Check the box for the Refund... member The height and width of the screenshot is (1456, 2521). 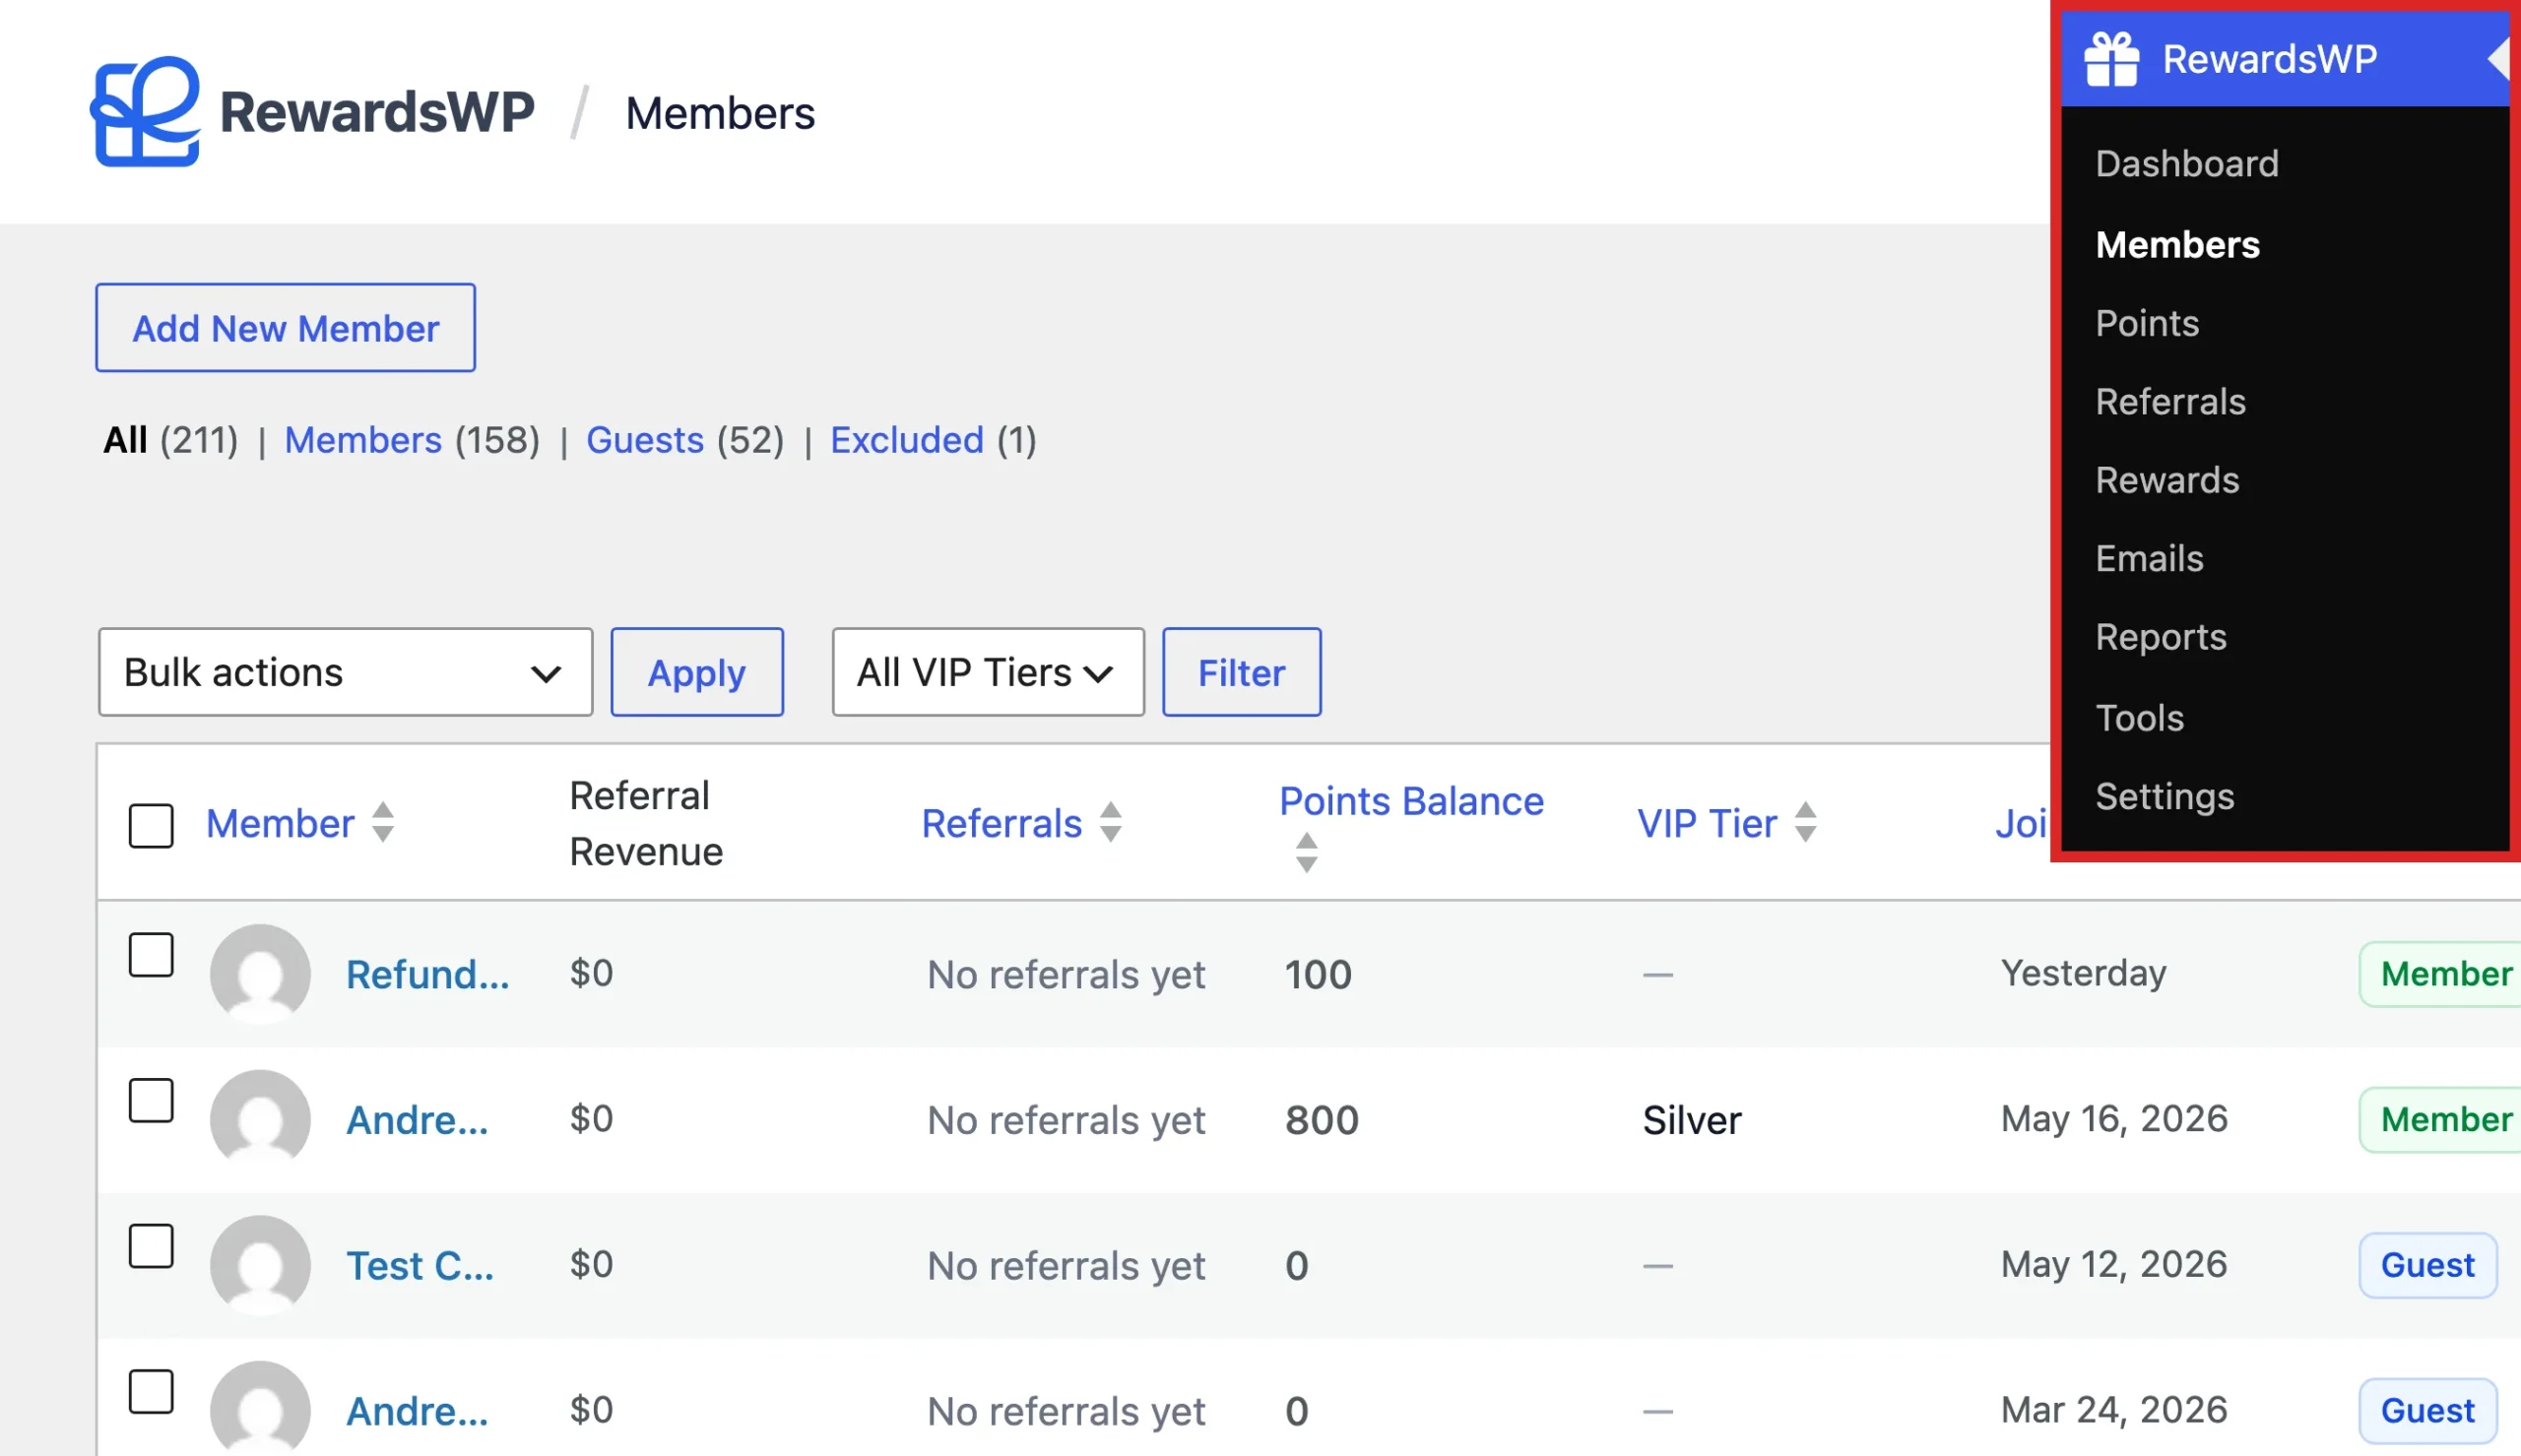pos(151,954)
